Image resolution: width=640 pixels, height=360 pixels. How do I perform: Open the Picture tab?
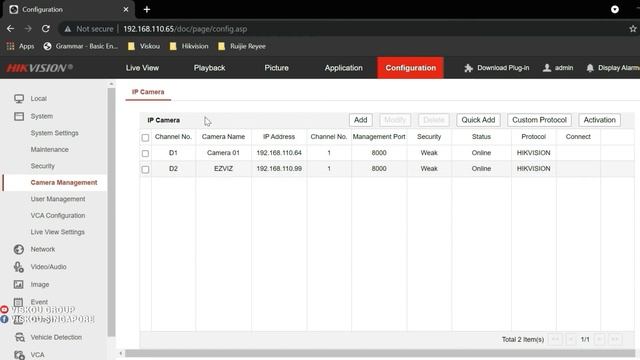pos(276,68)
